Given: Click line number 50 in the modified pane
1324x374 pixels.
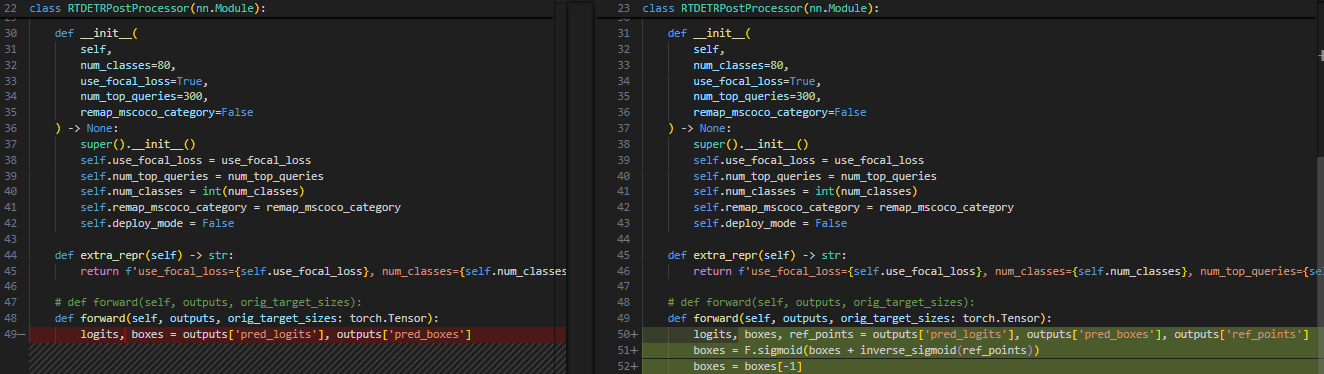Looking at the screenshot, I should pos(625,334).
